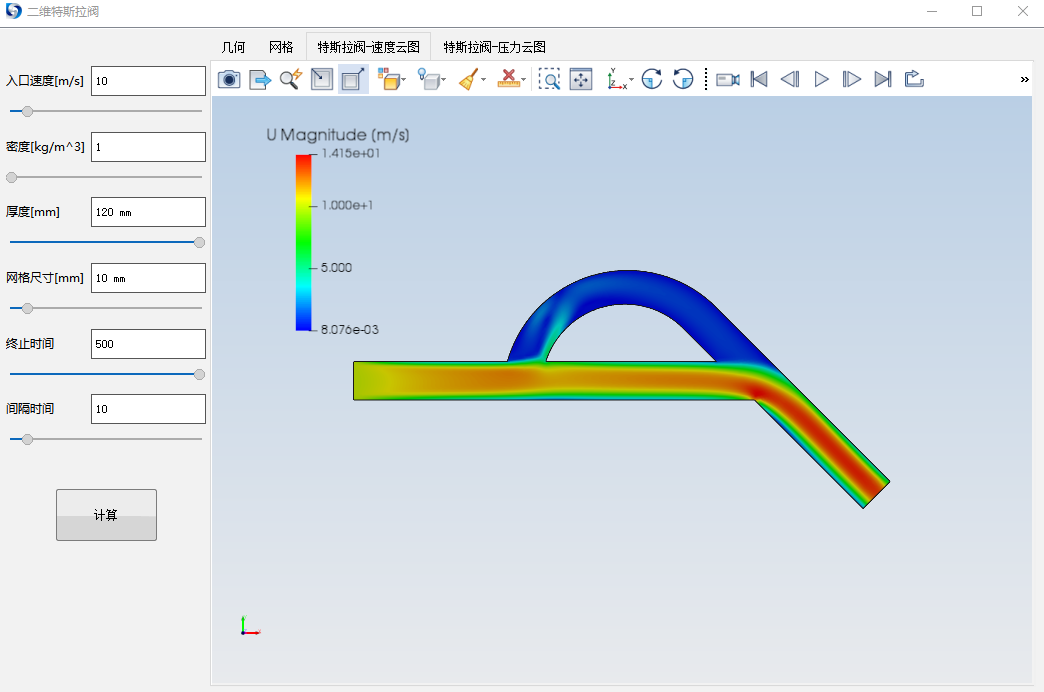This screenshot has height=692, width=1044.
Task: Click the camera screenshot capture icon
Action: tap(229, 80)
